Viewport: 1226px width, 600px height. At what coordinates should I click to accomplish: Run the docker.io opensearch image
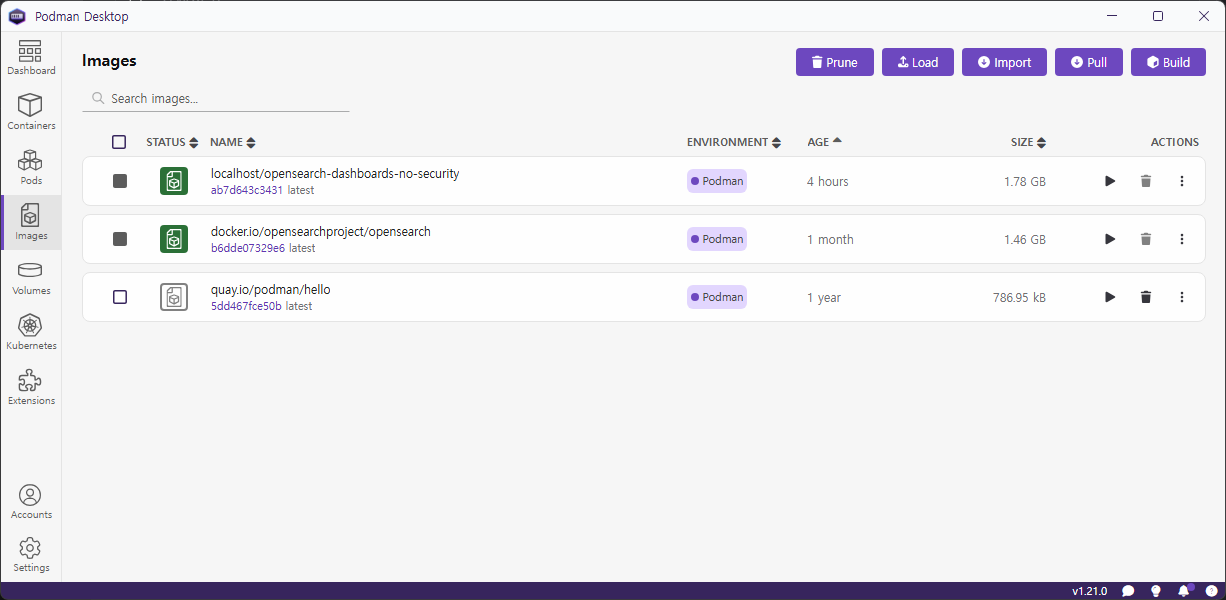click(1110, 239)
